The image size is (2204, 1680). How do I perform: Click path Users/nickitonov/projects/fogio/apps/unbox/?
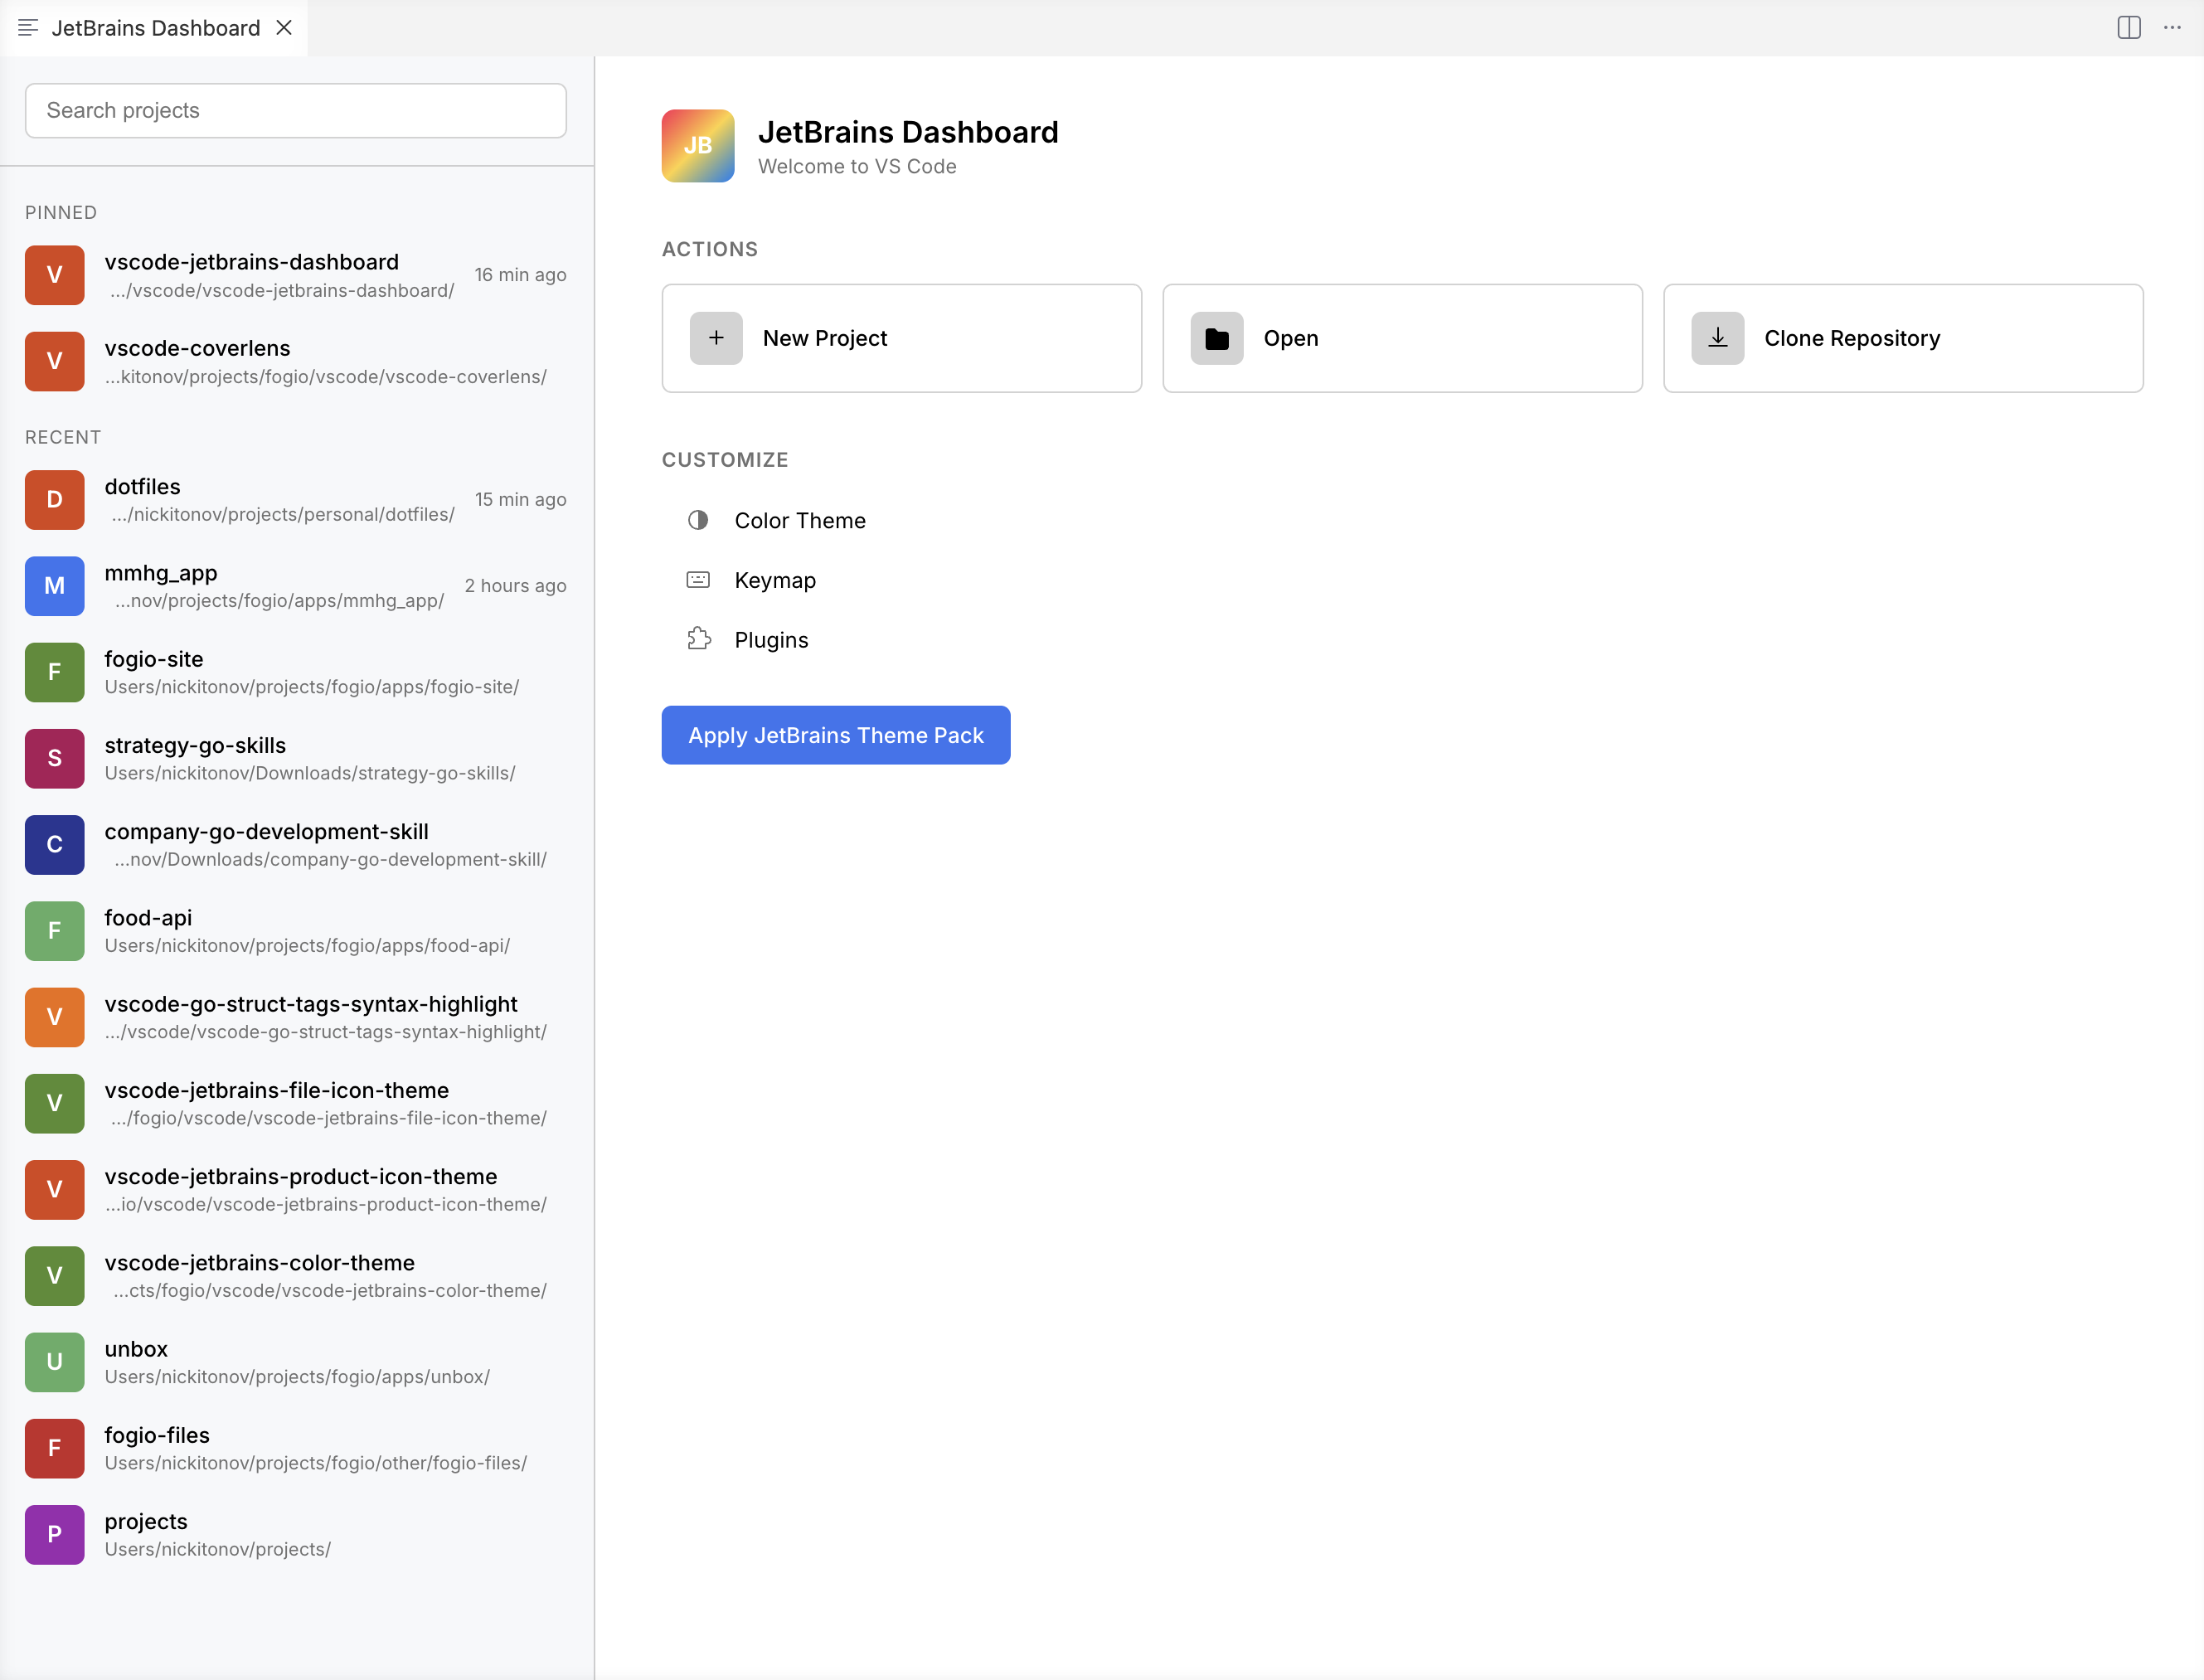pyautogui.click(x=297, y=1377)
